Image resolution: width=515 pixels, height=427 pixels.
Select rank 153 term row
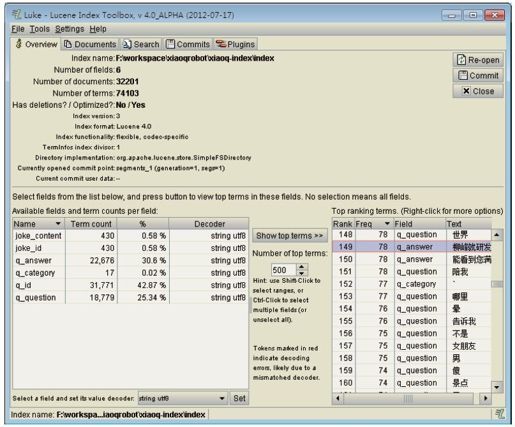pyautogui.click(x=412, y=296)
